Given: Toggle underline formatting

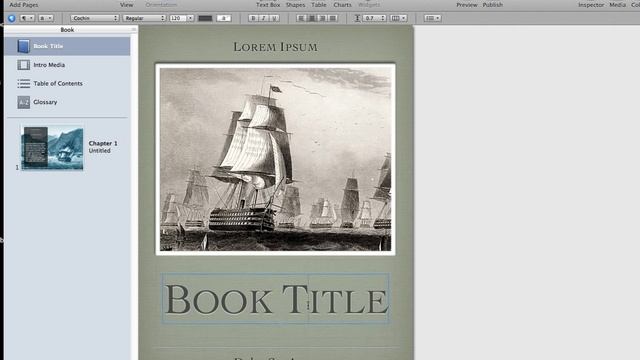Looking at the screenshot, I should coord(274,18).
